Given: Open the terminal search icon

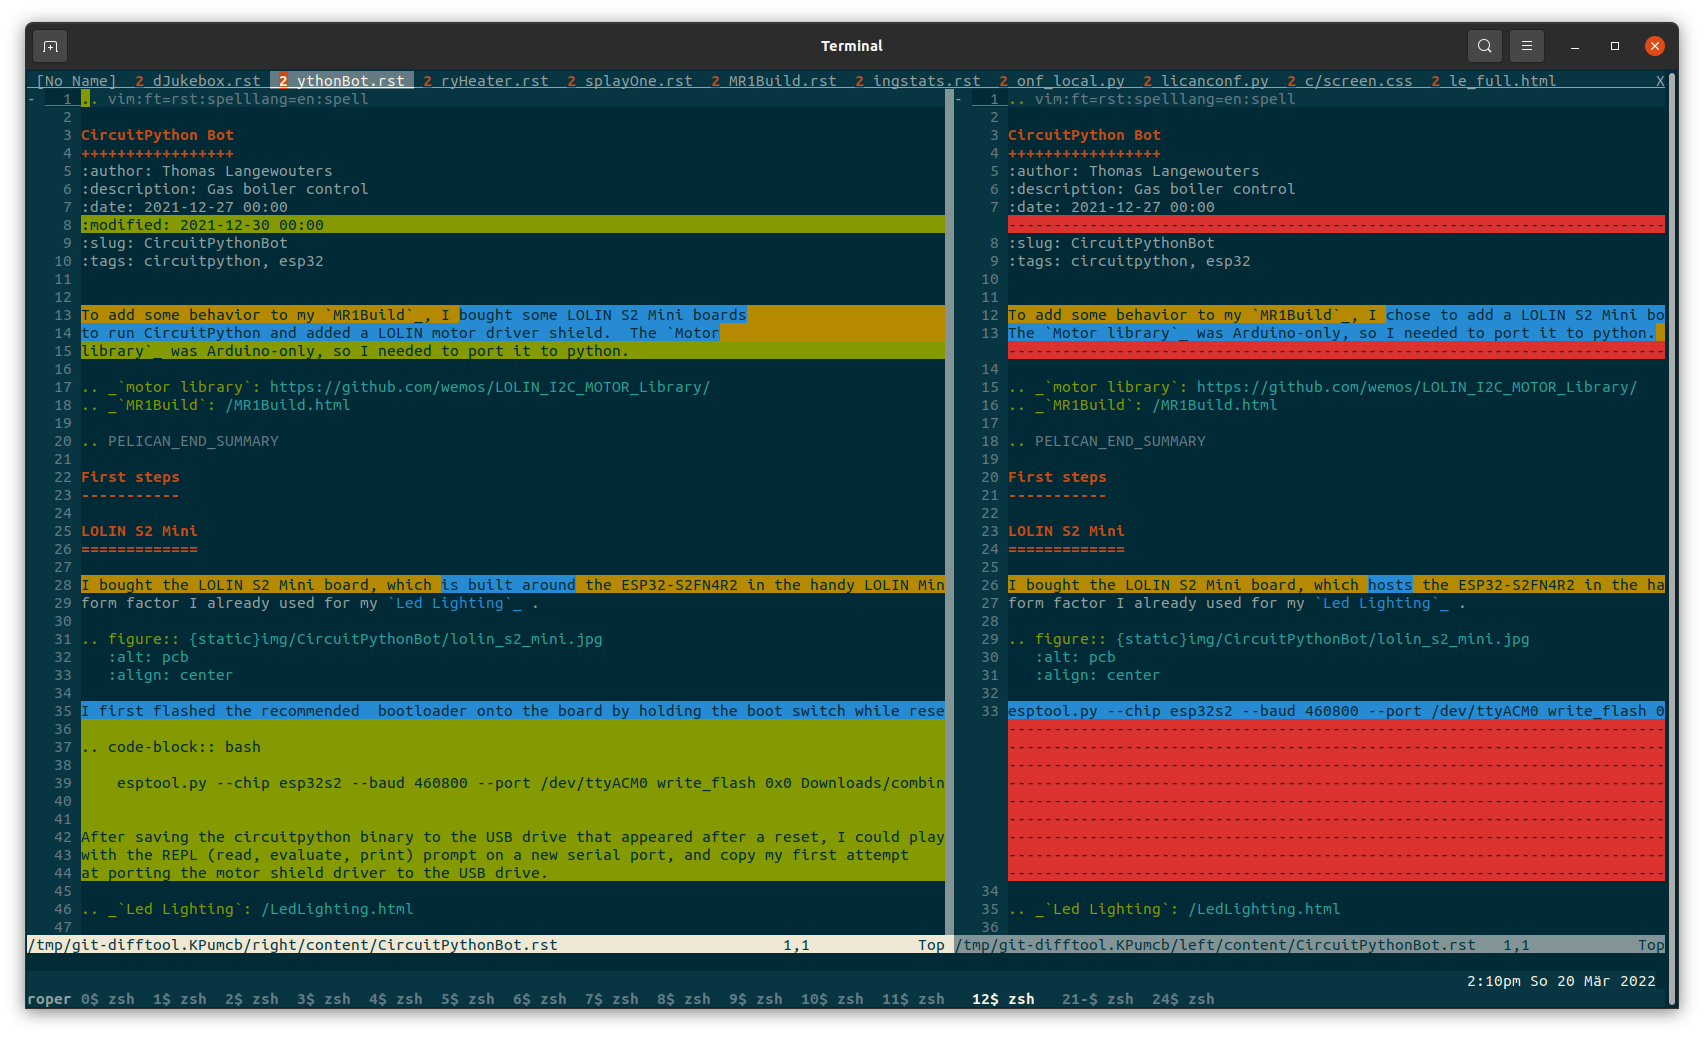Looking at the screenshot, I should tap(1485, 46).
